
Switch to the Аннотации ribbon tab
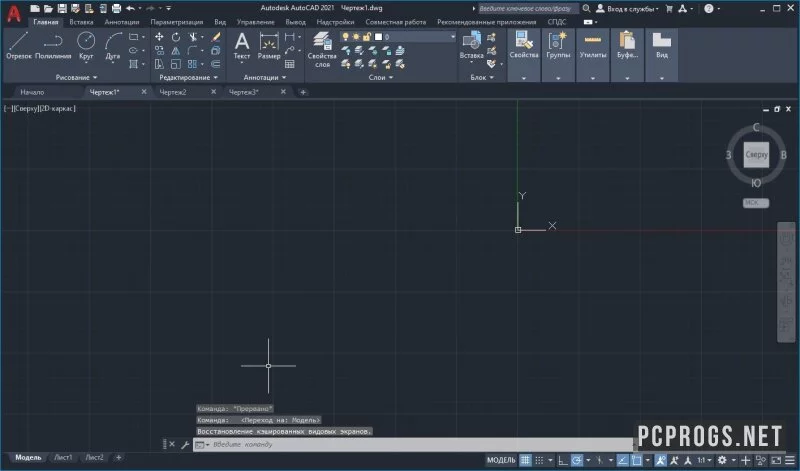[121, 22]
